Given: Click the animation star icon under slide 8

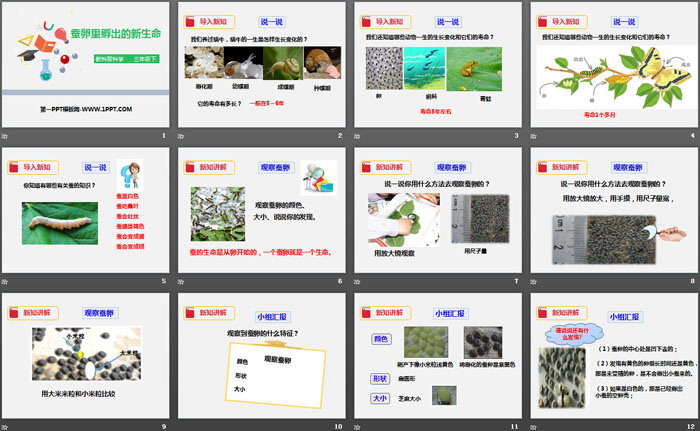Looking at the screenshot, I should [x=533, y=281].
